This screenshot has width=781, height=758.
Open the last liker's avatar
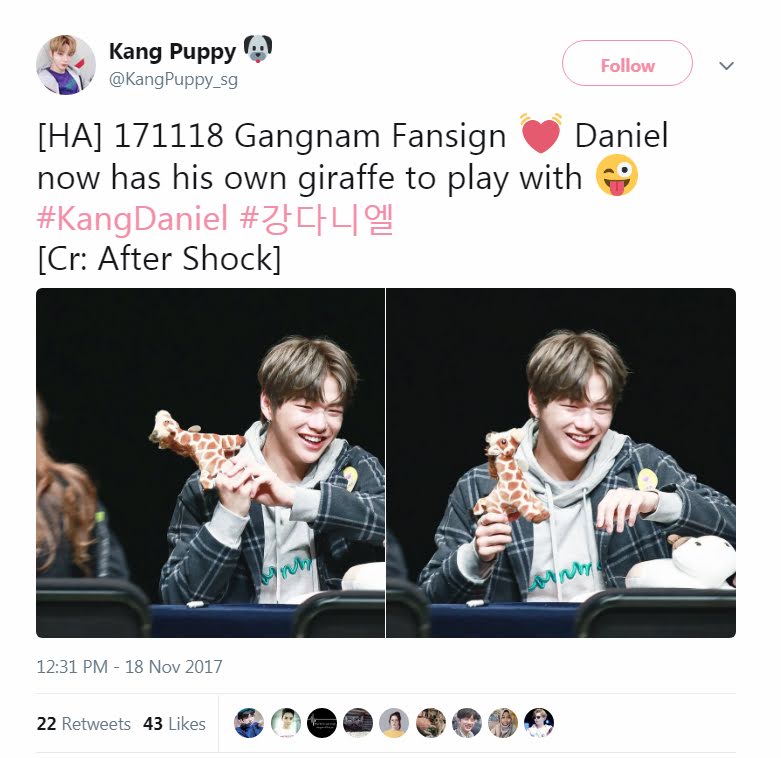pos(539,723)
